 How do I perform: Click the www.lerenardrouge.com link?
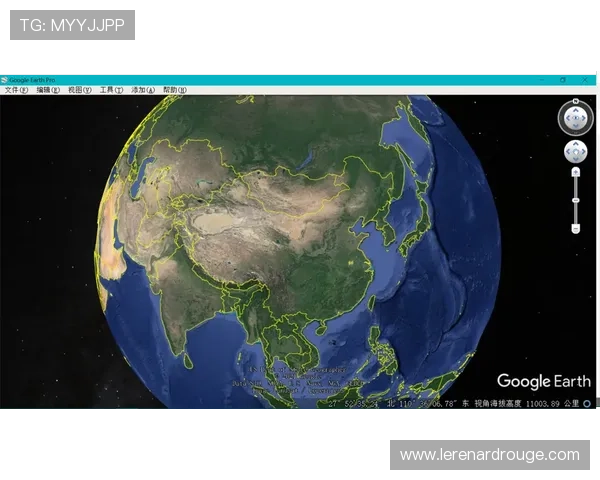(x=489, y=455)
